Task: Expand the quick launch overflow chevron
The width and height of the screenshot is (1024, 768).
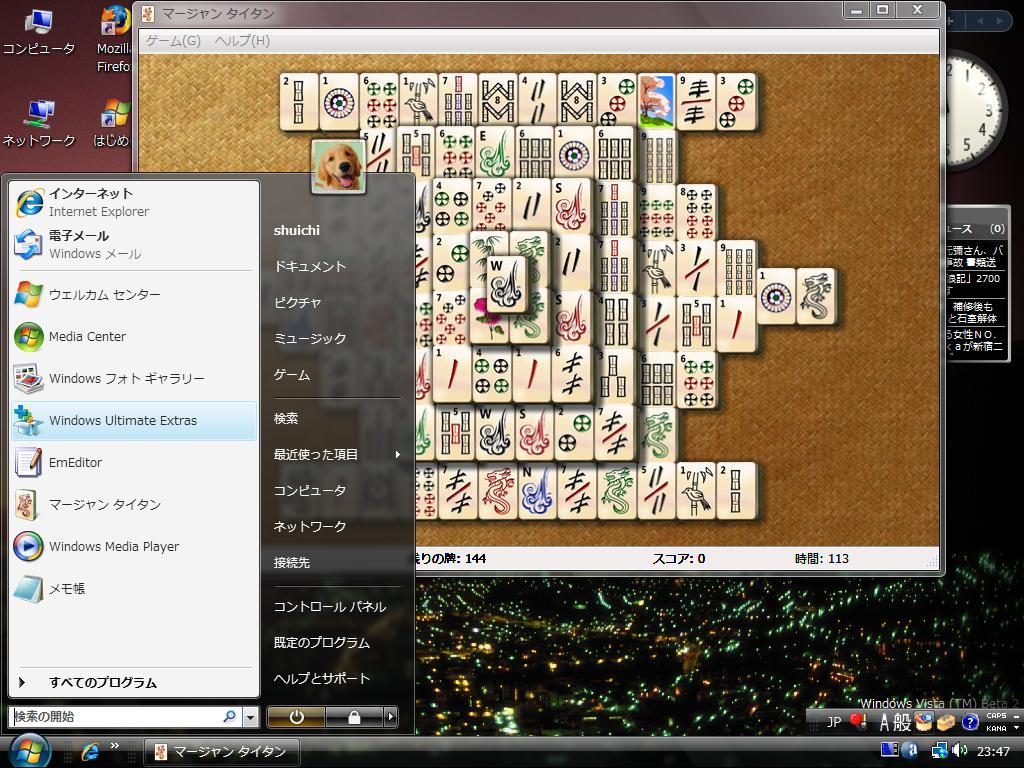Action: 115,746
